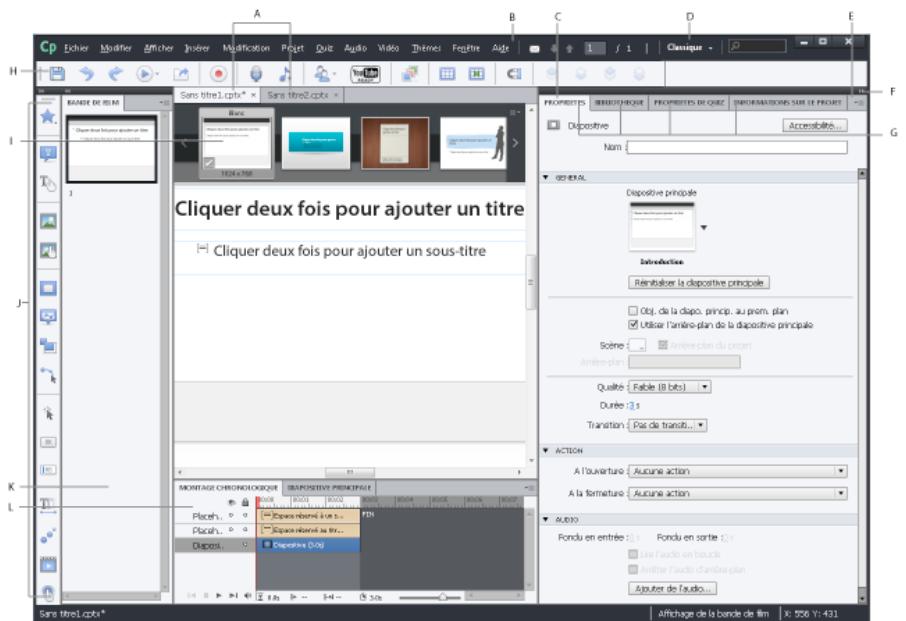The width and height of the screenshot is (906, 621).
Task: Click the YouTube publish icon
Action: [x=365, y=74]
